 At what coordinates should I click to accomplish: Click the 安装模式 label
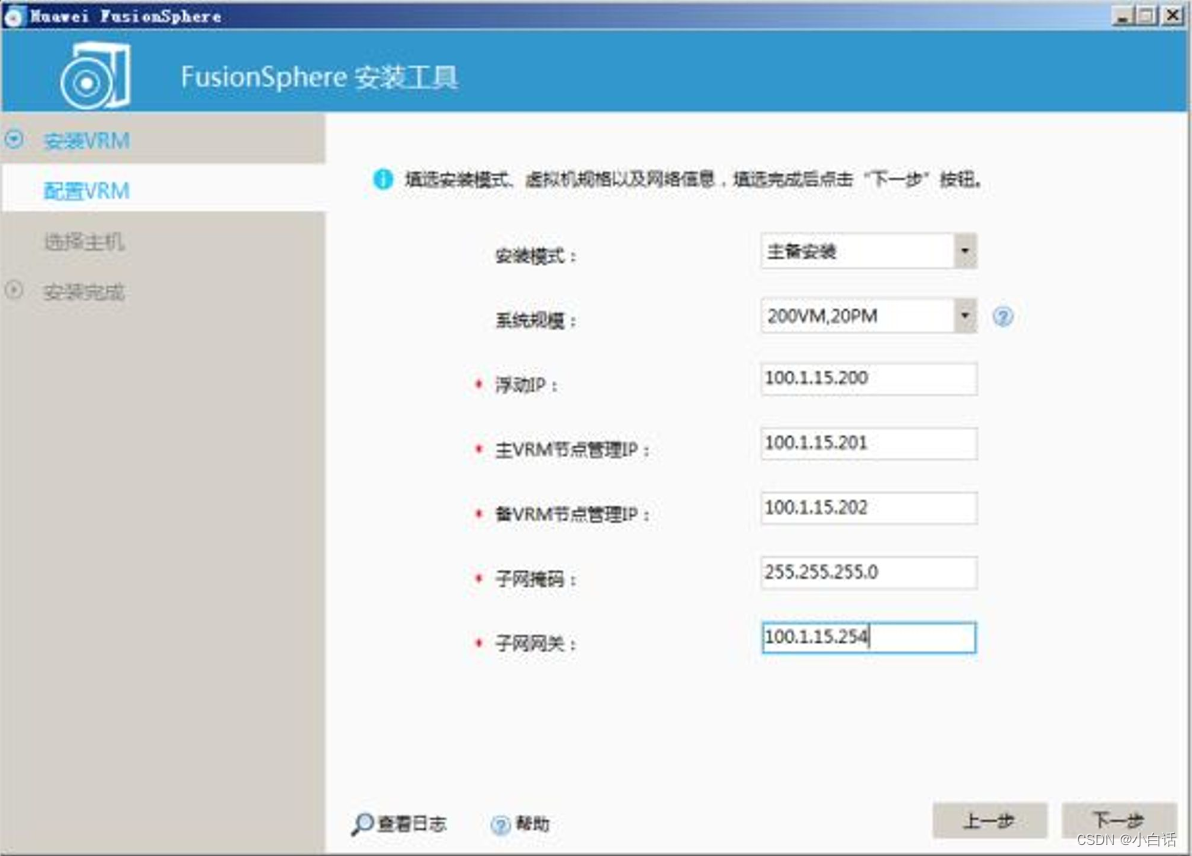click(x=536, y=256)
